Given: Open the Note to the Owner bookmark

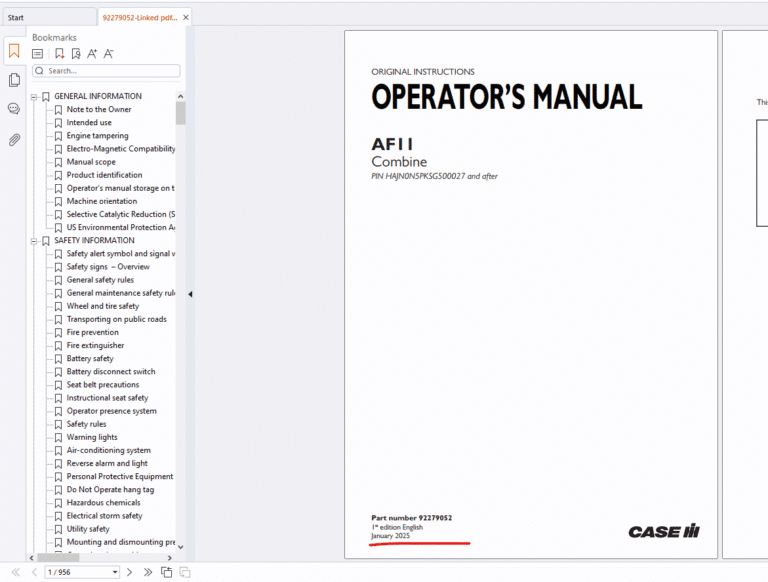Looking at the screenshot, I should point(99,109).
